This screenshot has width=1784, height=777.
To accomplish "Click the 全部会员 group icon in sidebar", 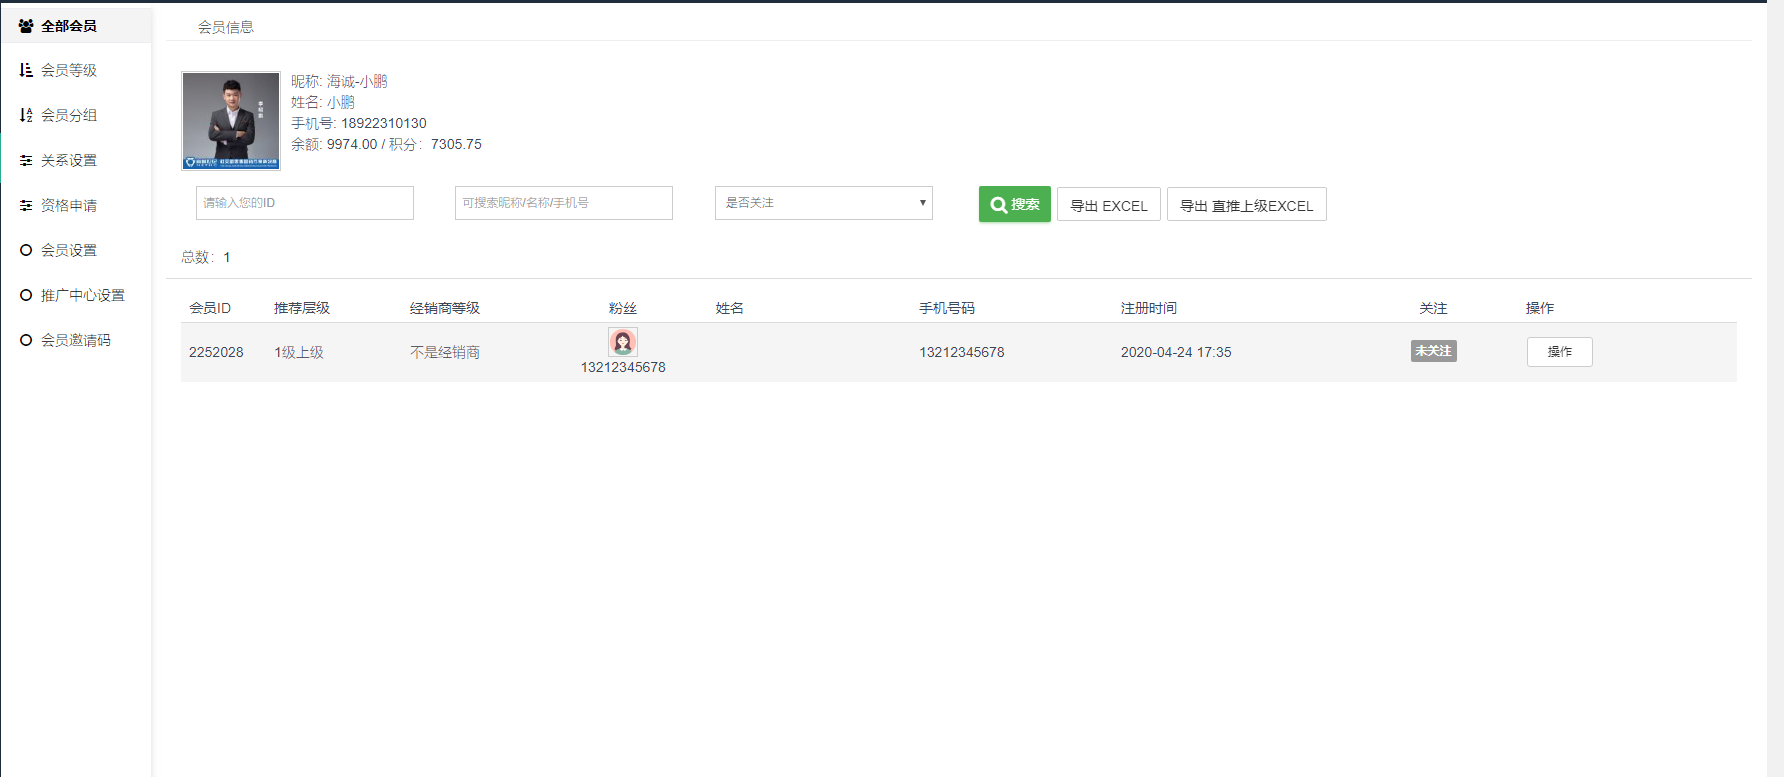I will [x=26, y=26].
